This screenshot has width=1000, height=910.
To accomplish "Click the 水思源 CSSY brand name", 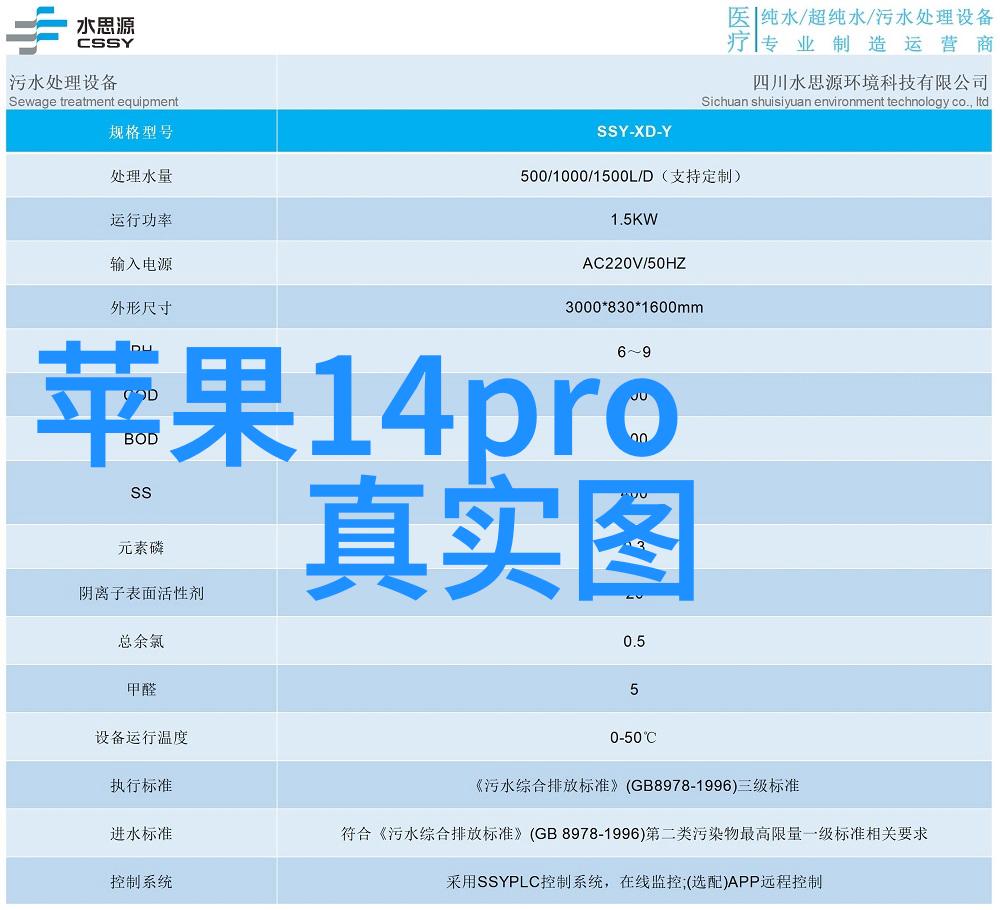I will tap(105, 33).
